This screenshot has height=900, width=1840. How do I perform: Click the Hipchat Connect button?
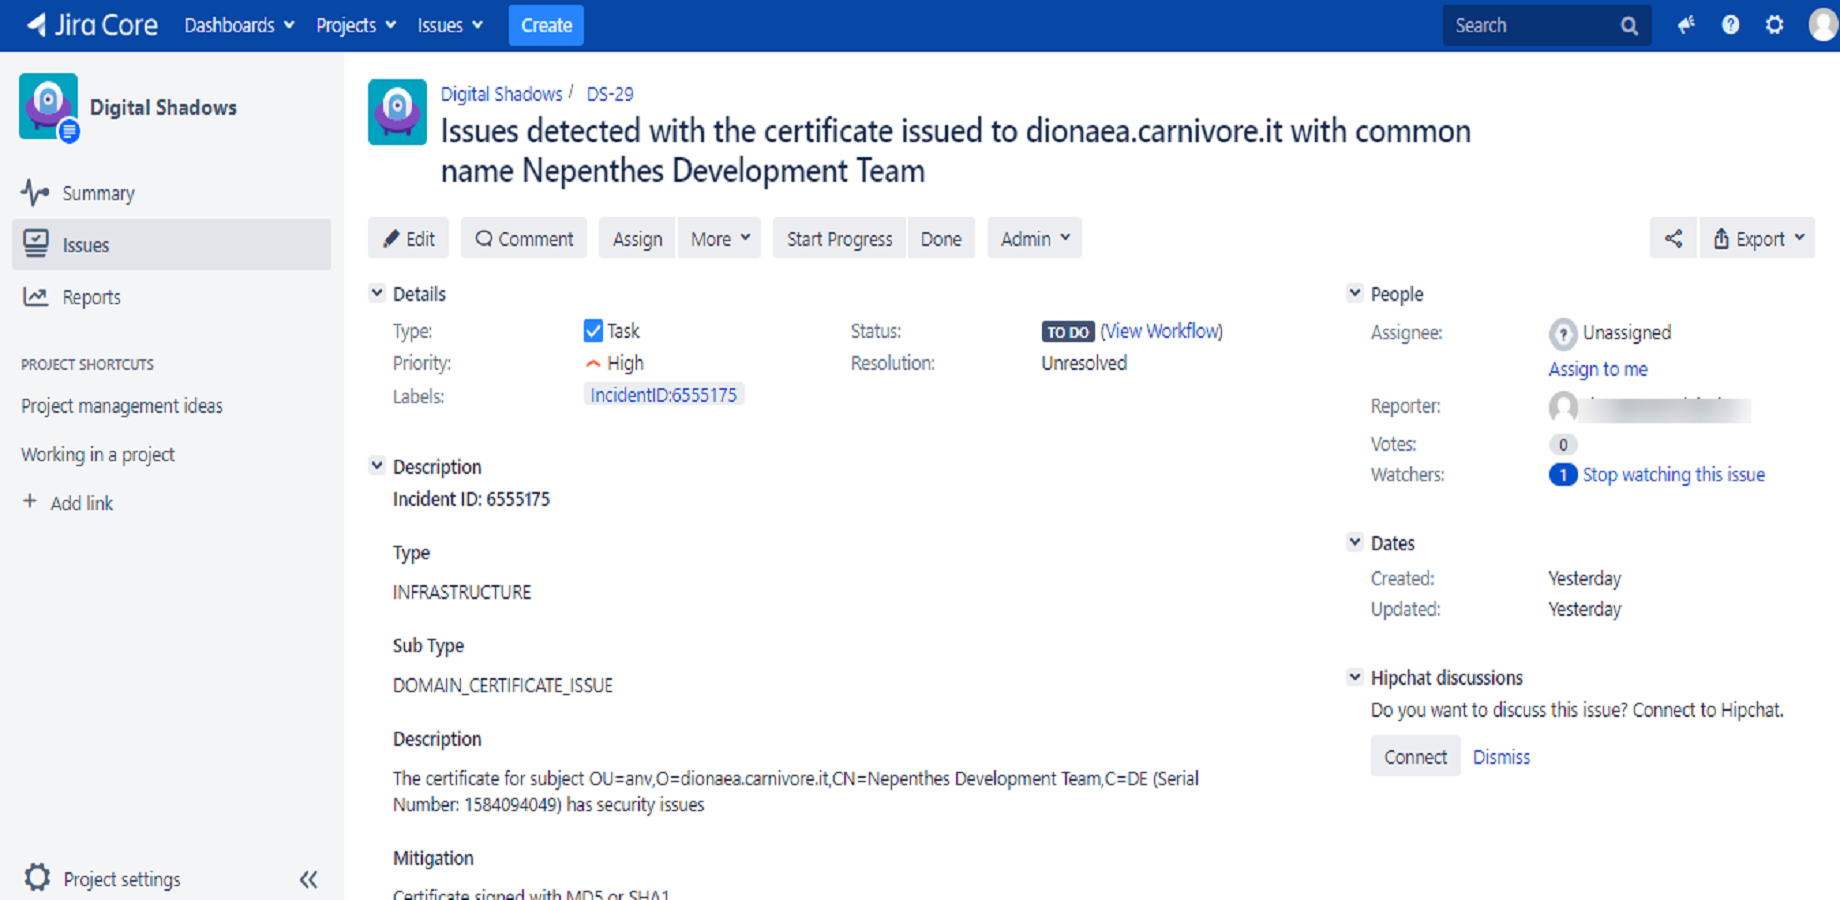pos(1415,756)
